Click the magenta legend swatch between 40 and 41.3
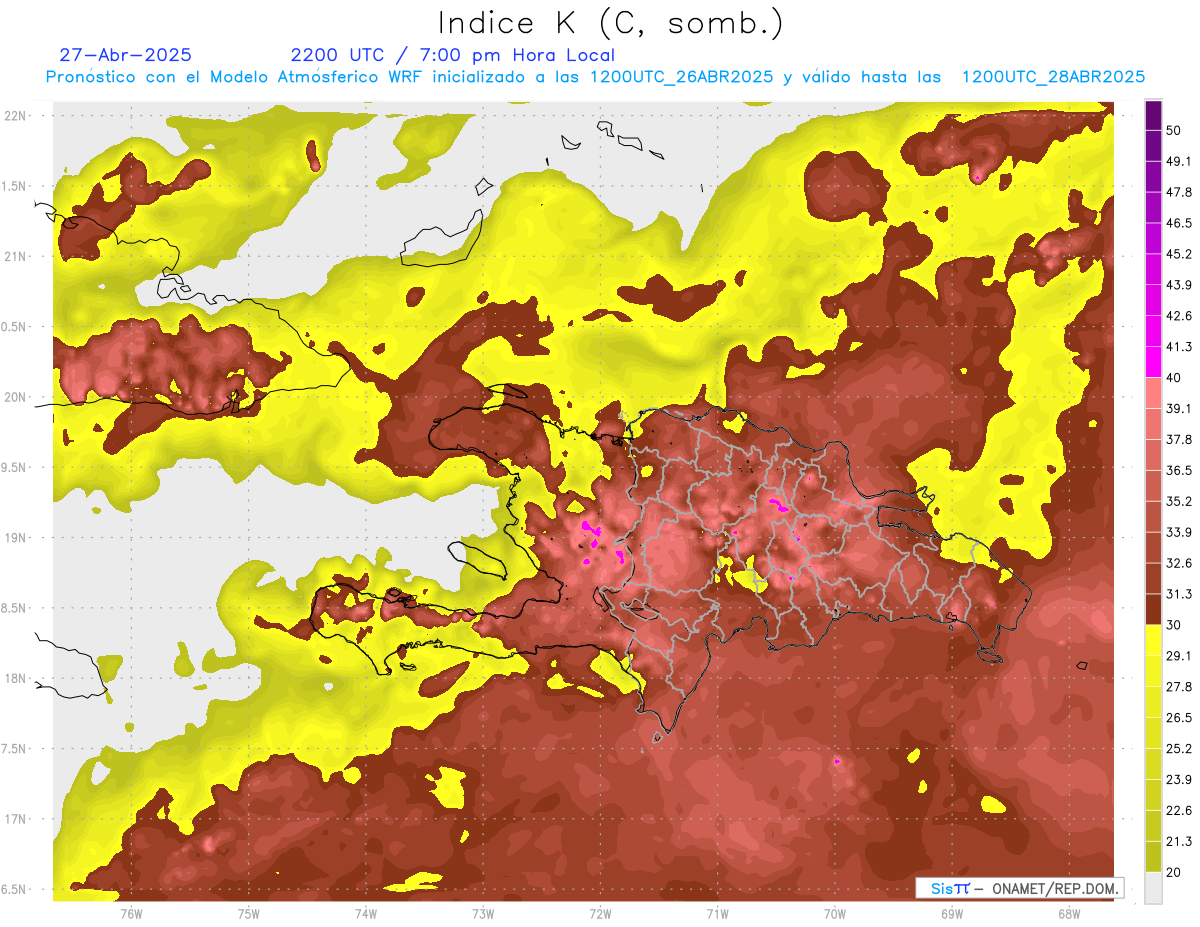1200x927 pixels. point(1153,362)
